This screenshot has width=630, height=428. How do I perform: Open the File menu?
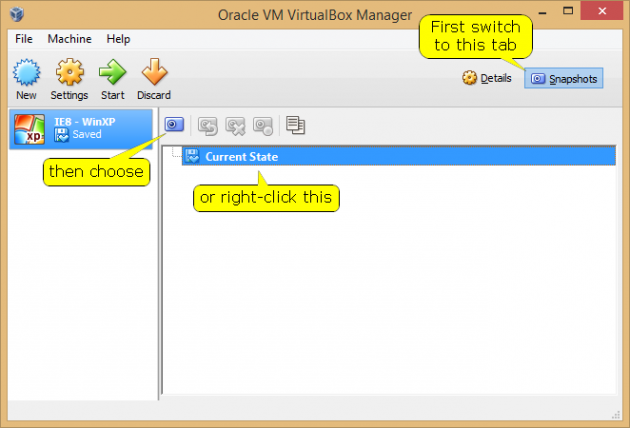pyautogui.click(x=24, y=39)
